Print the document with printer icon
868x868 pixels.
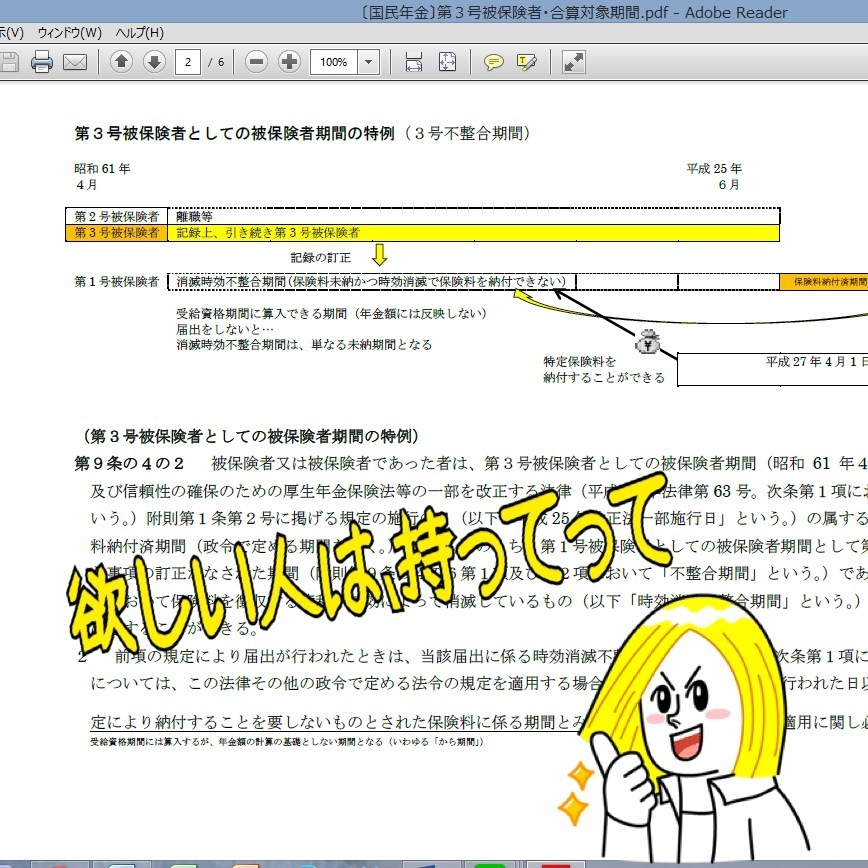point(42,61)
